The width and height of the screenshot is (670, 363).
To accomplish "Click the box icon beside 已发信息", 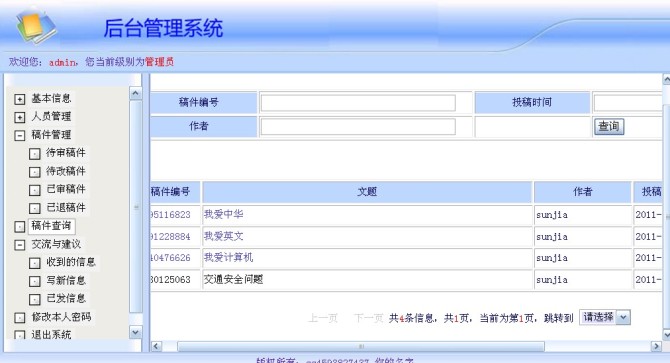I will tap(35, 299).
